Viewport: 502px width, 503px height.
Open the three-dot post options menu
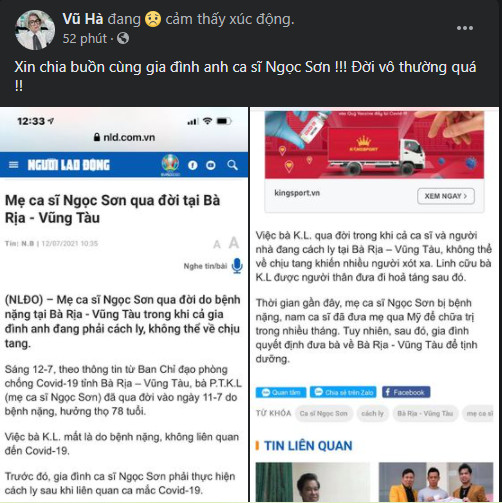465,28
